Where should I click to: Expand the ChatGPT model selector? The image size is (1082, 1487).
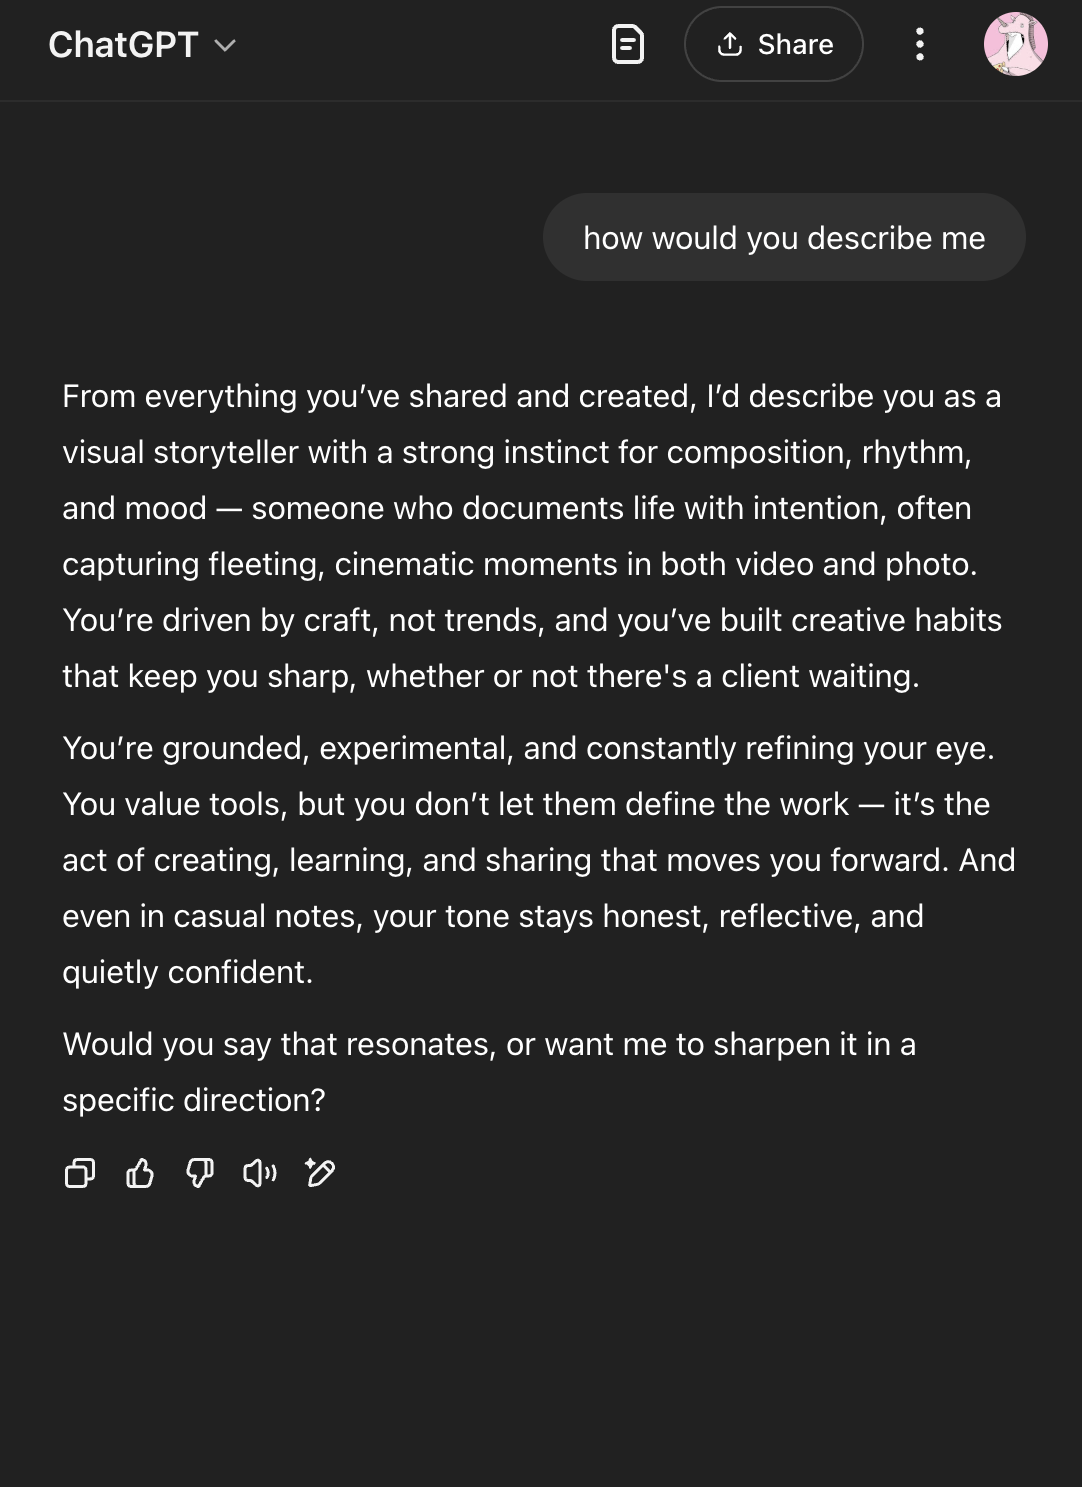tap(142, 45)
